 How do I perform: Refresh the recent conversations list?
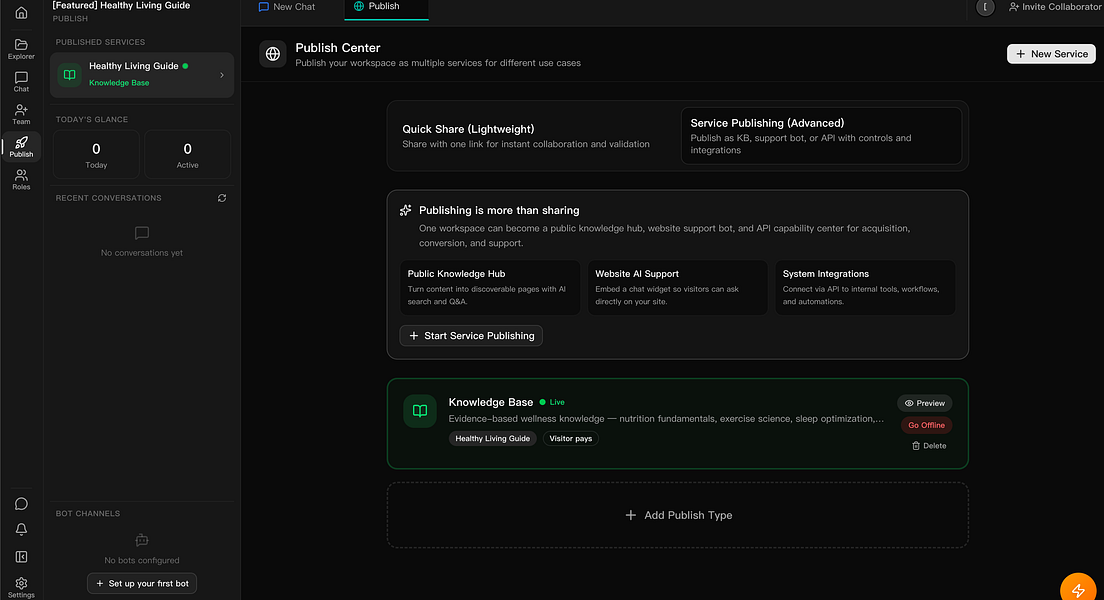coord(222,198)
